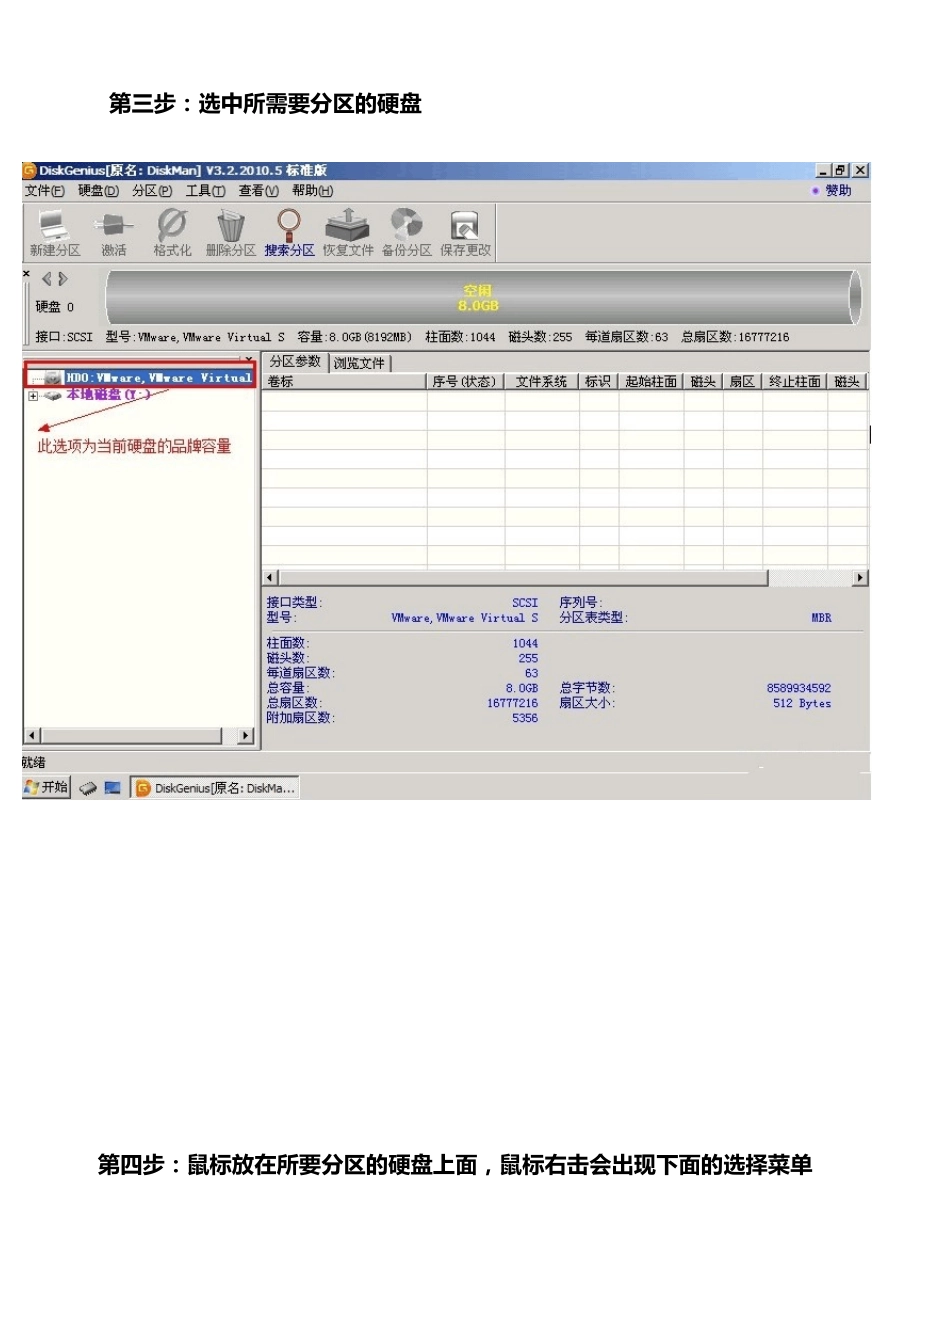This screenshot has width=950, height=1344.
Task: Click the first 磁头 column header
Action: point(704,382)
